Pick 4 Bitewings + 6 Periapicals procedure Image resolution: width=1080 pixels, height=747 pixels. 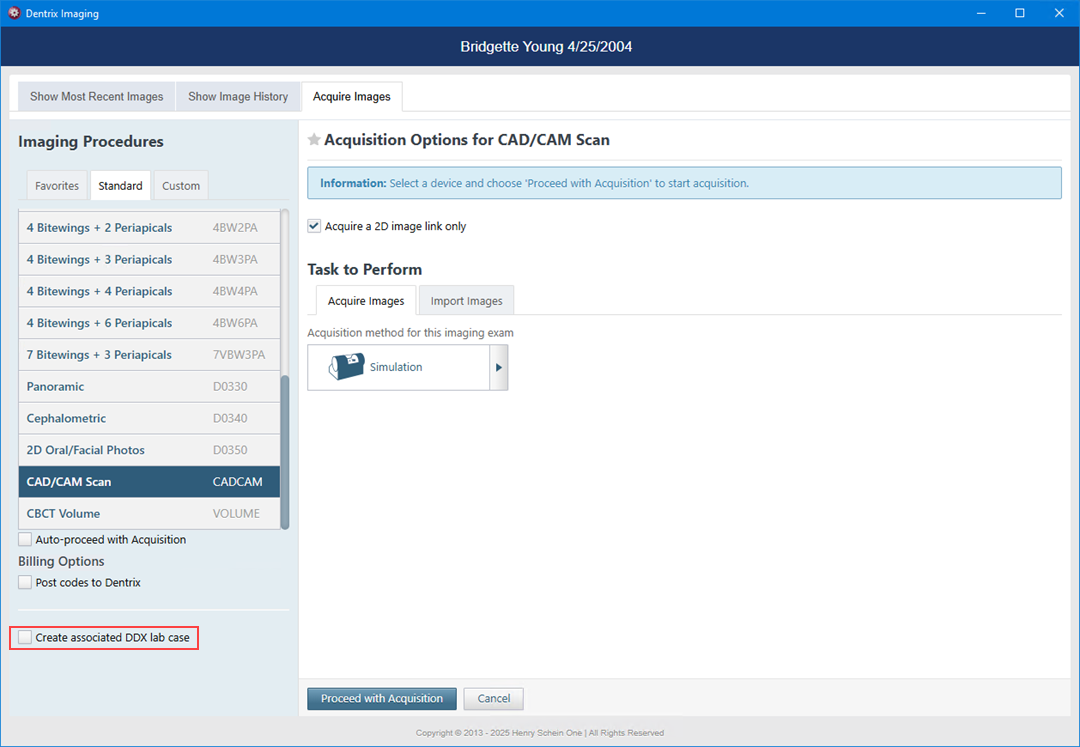[149, 323]
